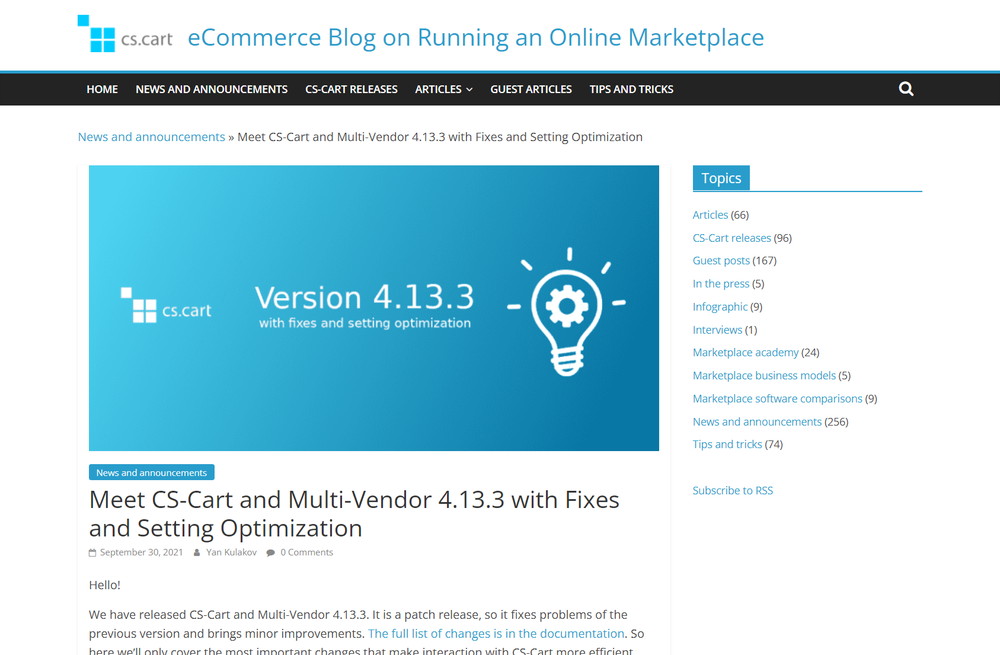Open the CS-CART RELEASES menu item
The image size is (1000, 655).
click(351, 89)
